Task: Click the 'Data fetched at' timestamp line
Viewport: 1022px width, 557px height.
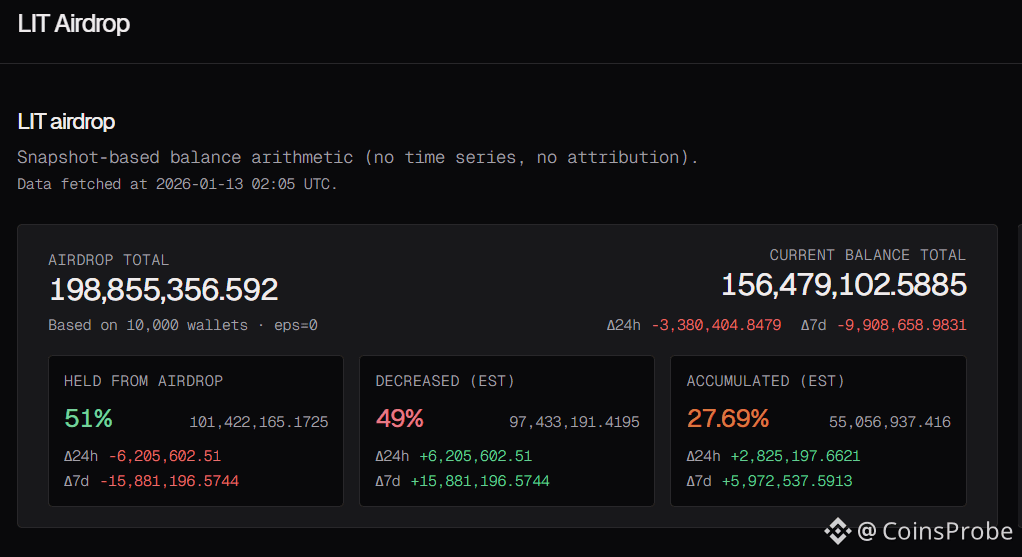Action: 177,184
